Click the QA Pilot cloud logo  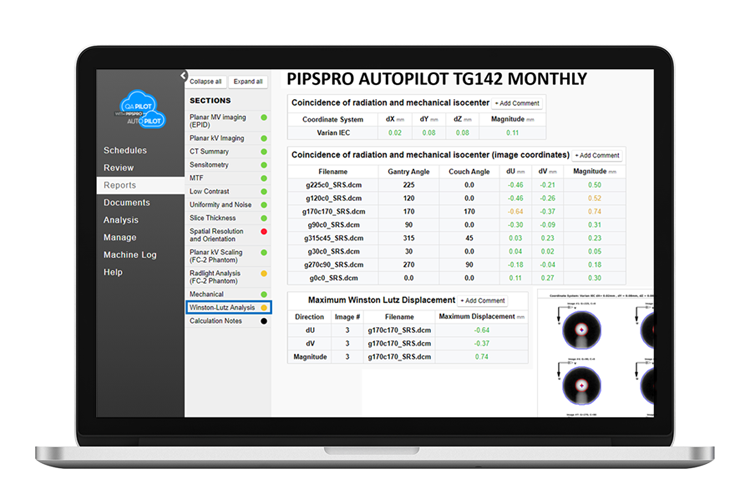click(141, 110)
